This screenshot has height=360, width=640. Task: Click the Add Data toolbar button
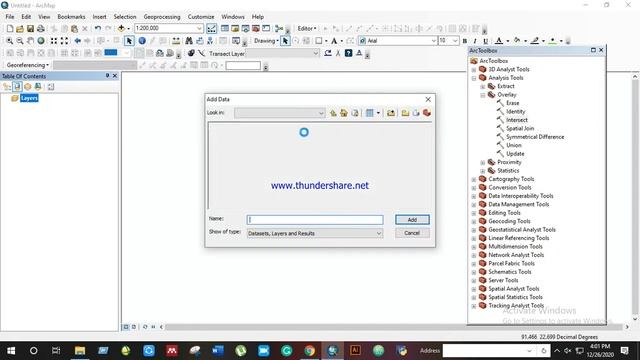[x=121, y=29]
